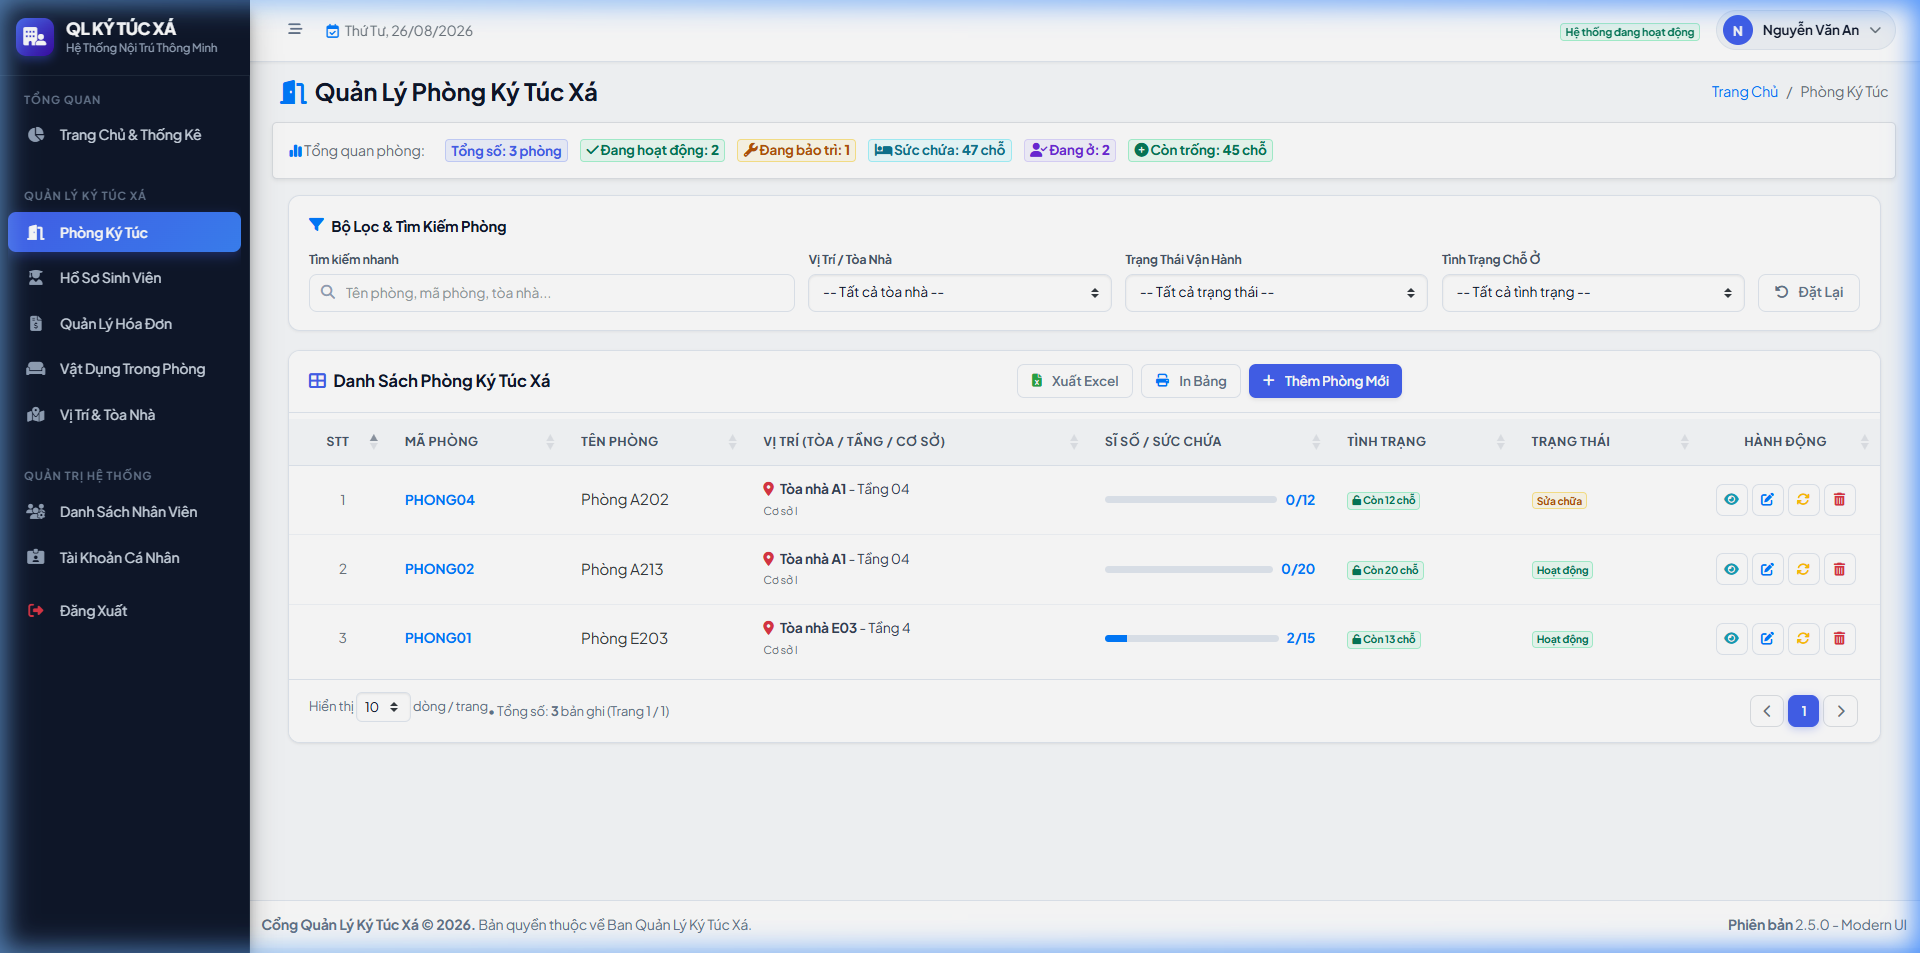Expand Nguyễn Văn An user menu
This screenshot has height=953, width=1920.
click(x=1806, y=31)
